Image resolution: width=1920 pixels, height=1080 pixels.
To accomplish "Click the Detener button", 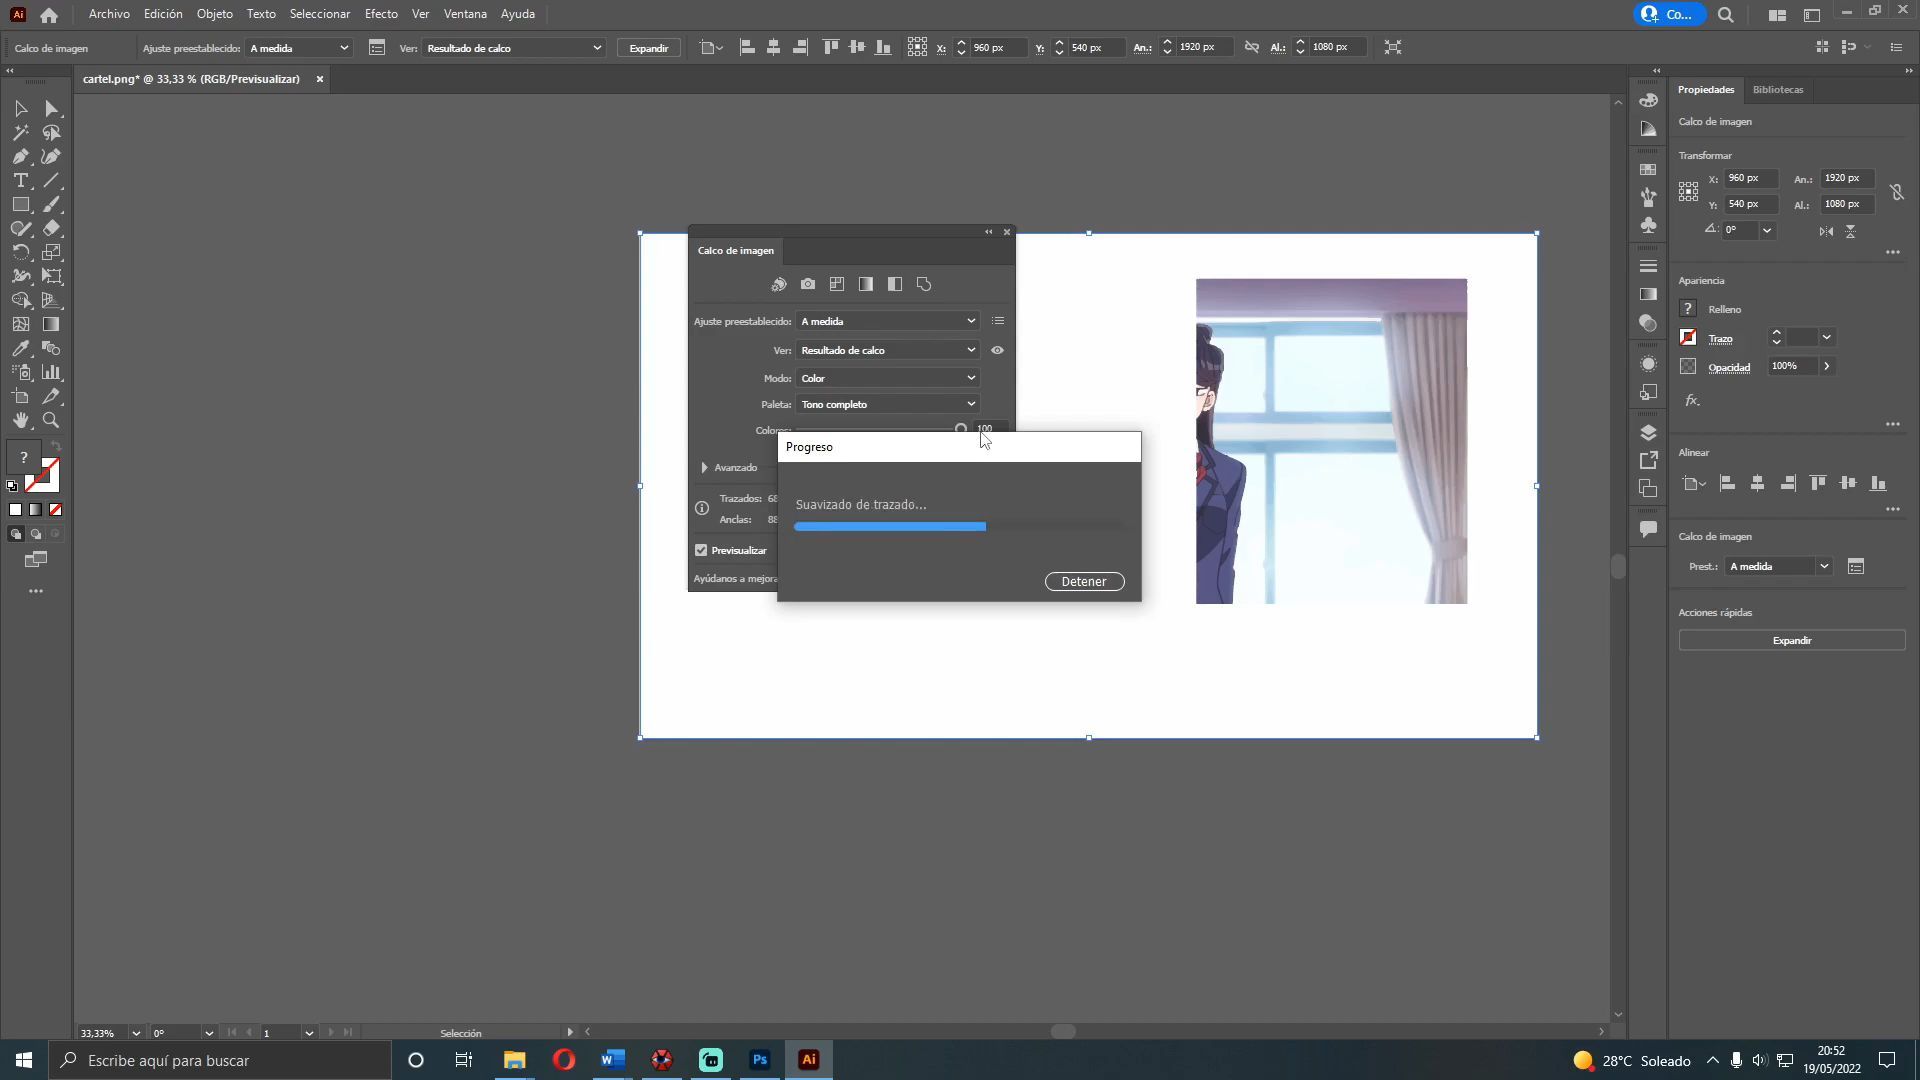I will tap(1084, 582).
